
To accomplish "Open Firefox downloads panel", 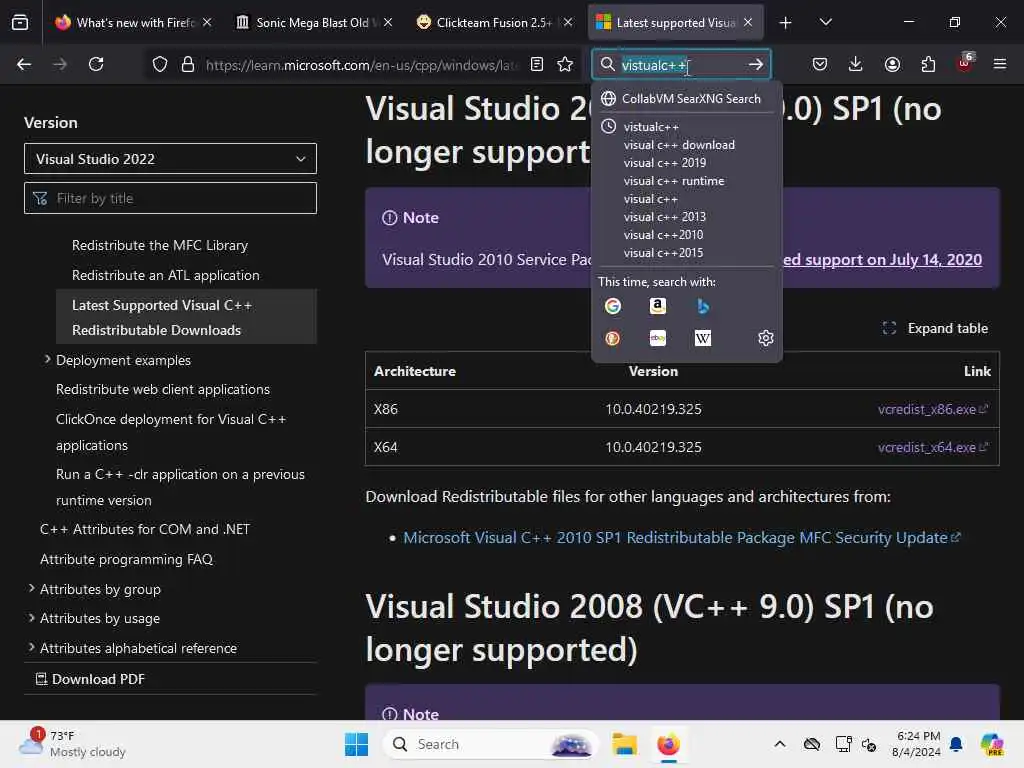I will tap(856, 64).
